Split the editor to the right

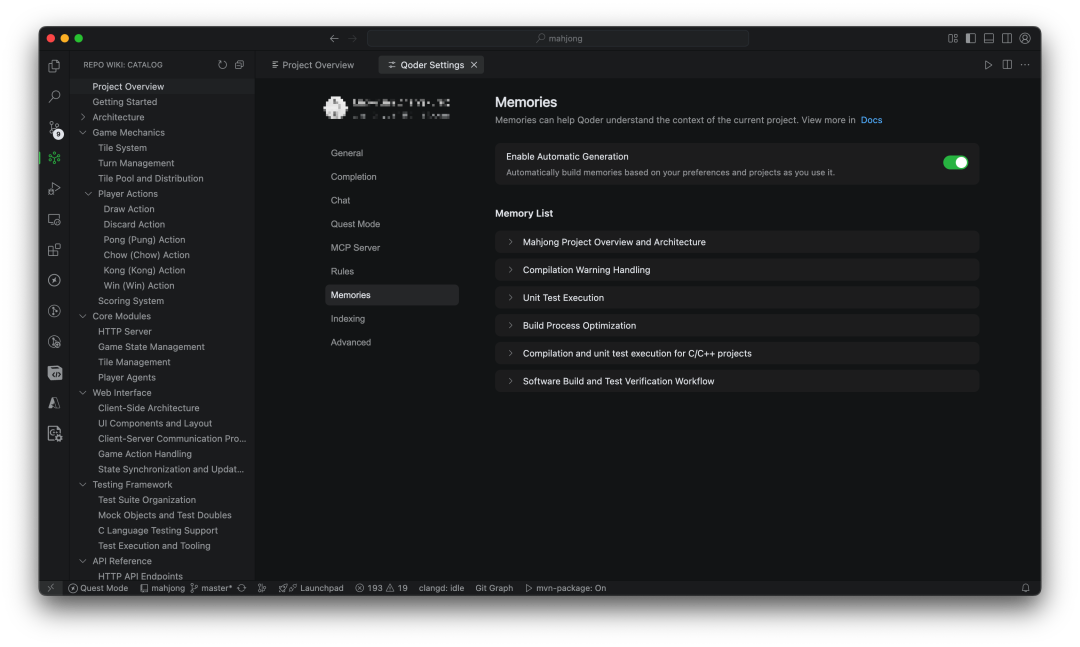click(1007, 65)
